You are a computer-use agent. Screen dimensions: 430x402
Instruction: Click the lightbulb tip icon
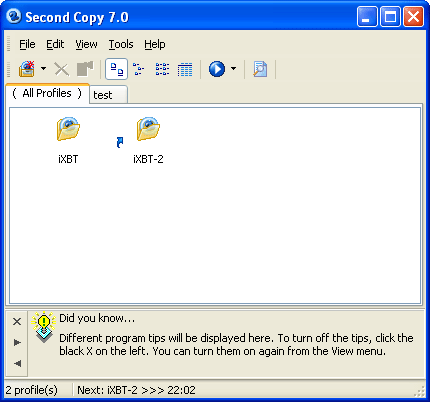pos(44,327)
